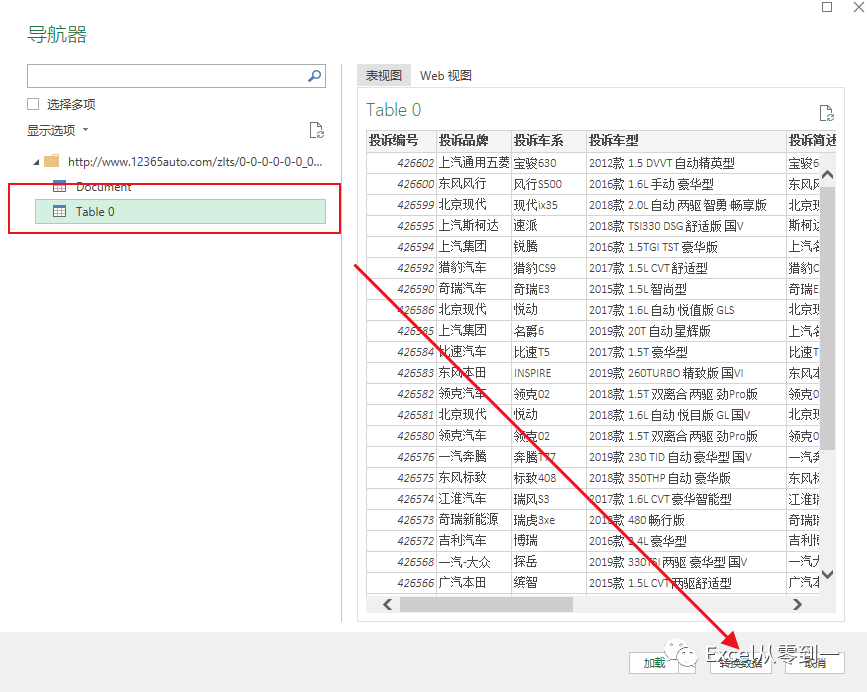Click the cell 标致408

549,478
